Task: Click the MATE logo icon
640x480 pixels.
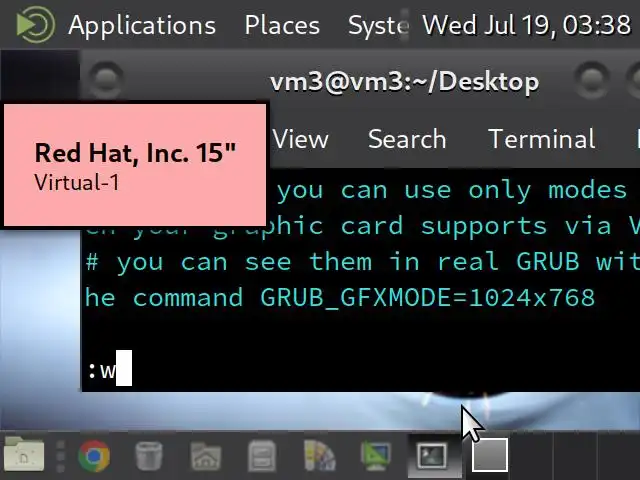Action: tap(35, 24)
